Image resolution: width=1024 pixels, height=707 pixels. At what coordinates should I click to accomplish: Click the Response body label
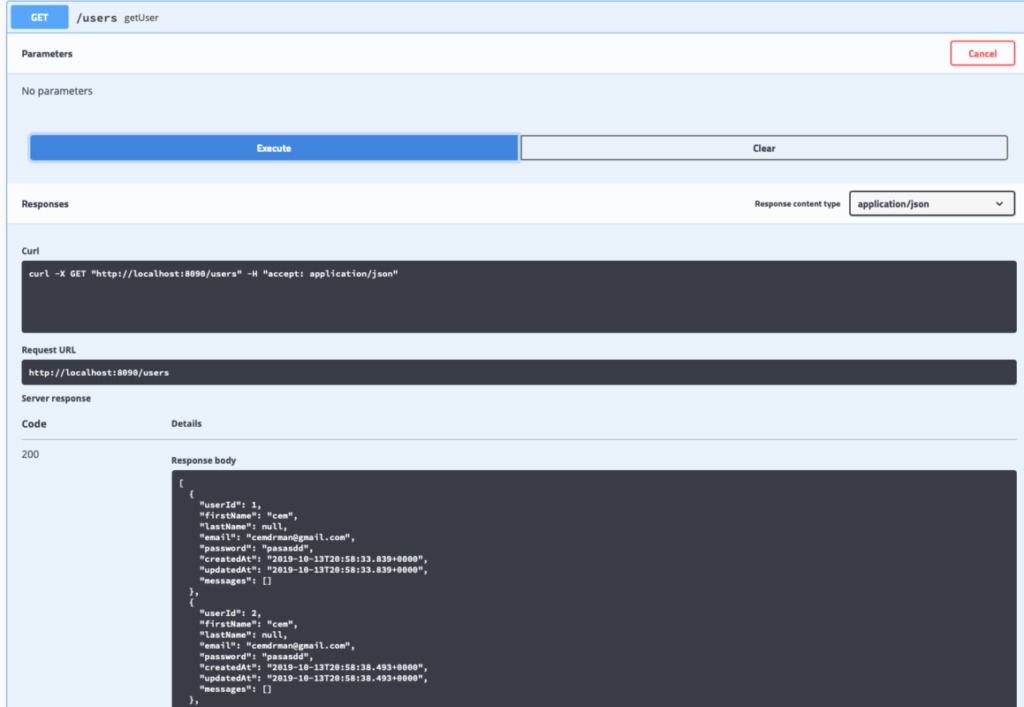tap(203, 460)
